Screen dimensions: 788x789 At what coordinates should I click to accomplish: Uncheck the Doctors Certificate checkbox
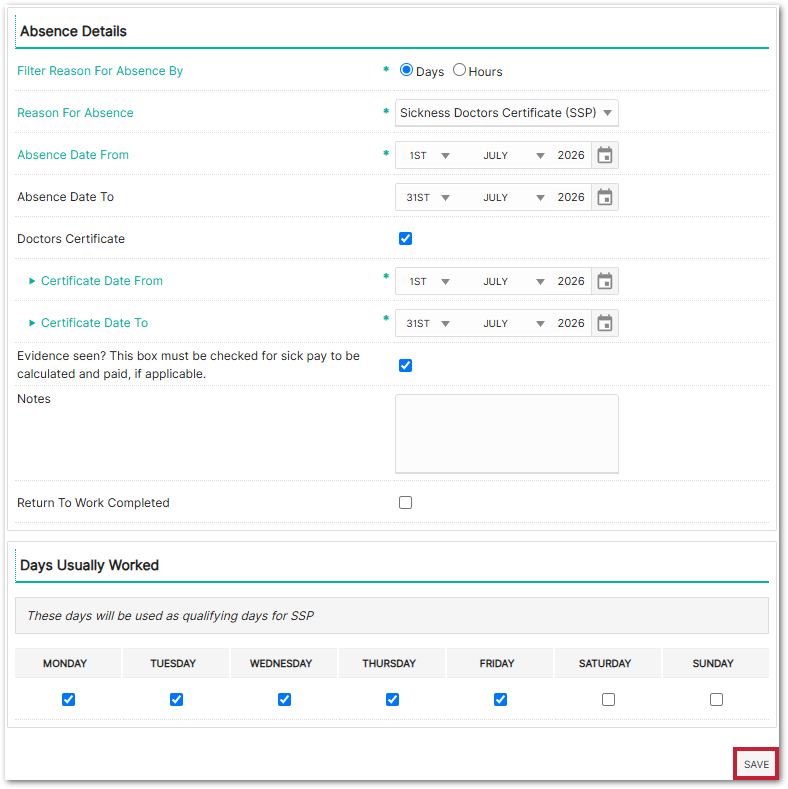pyautogui.click(x=405, y=239)
